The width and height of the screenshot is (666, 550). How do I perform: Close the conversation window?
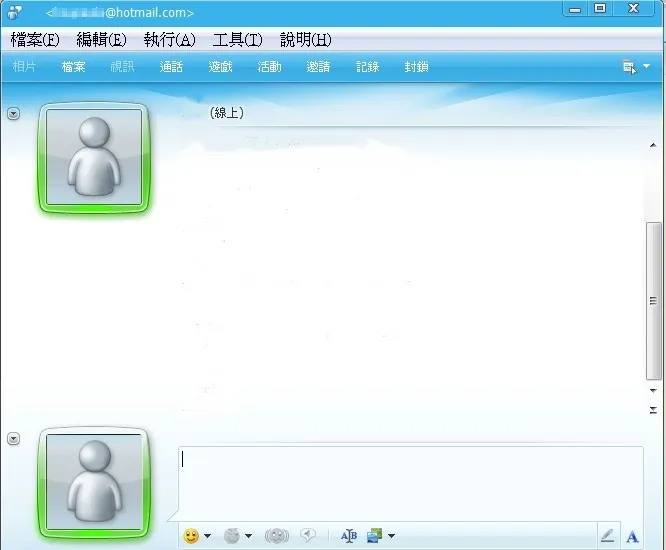point(633,8)
